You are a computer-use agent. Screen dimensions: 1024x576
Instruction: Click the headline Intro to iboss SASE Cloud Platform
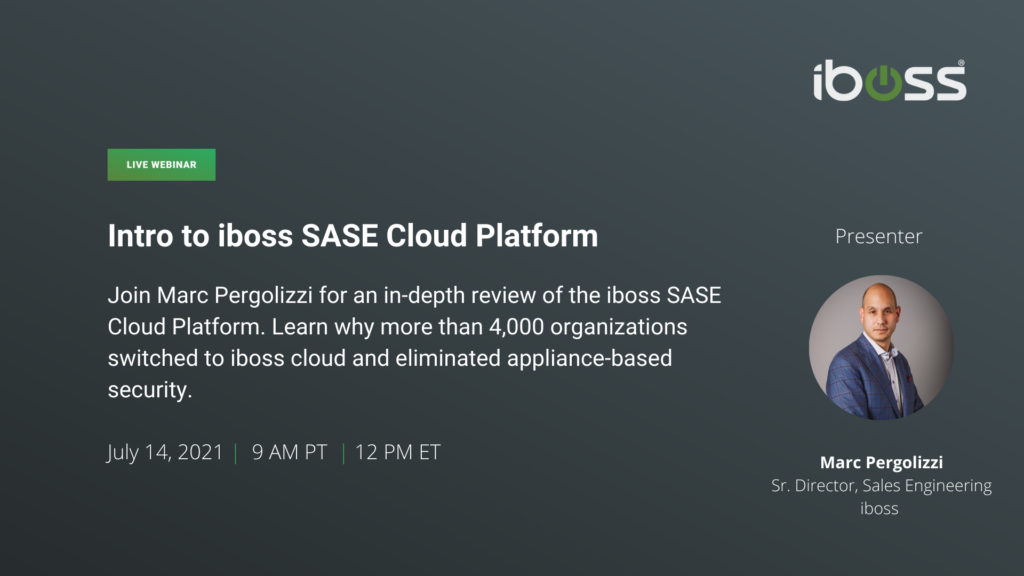[x=353, y=236]
